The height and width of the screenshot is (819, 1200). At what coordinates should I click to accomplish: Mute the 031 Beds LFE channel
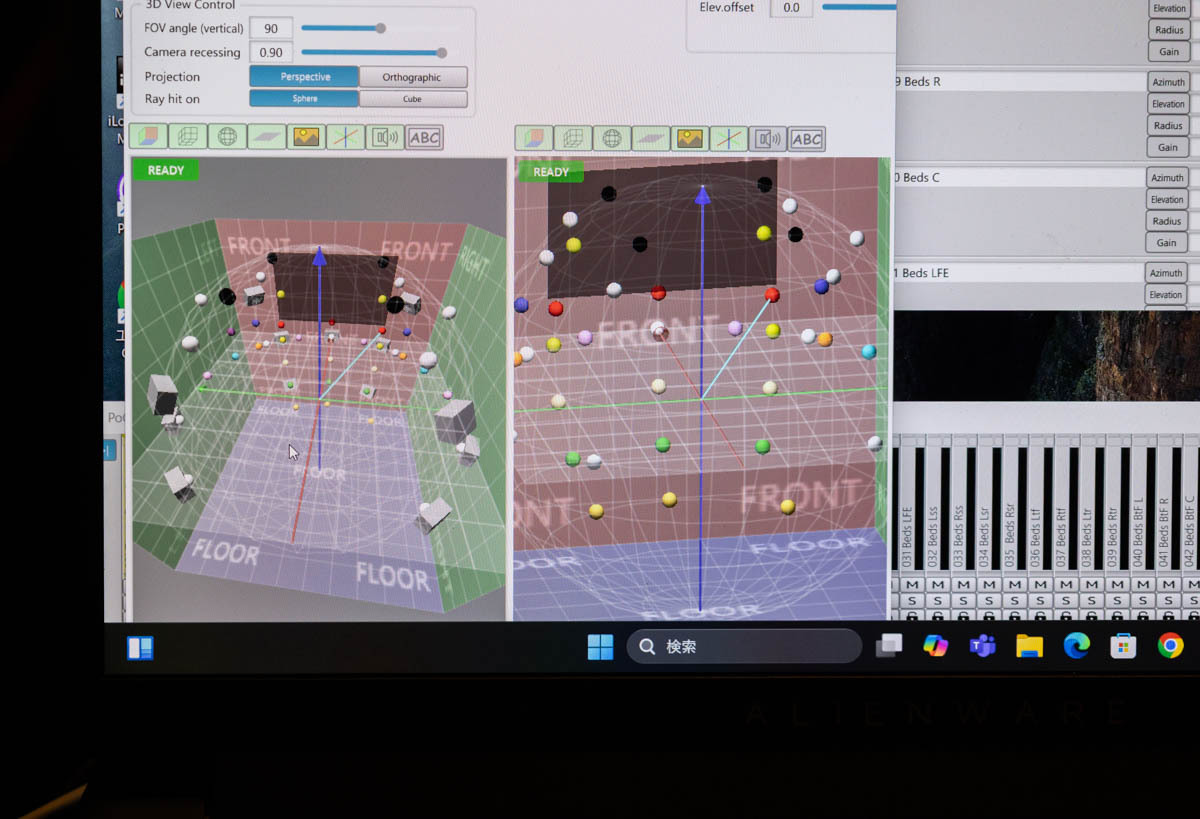pos(911,584)
